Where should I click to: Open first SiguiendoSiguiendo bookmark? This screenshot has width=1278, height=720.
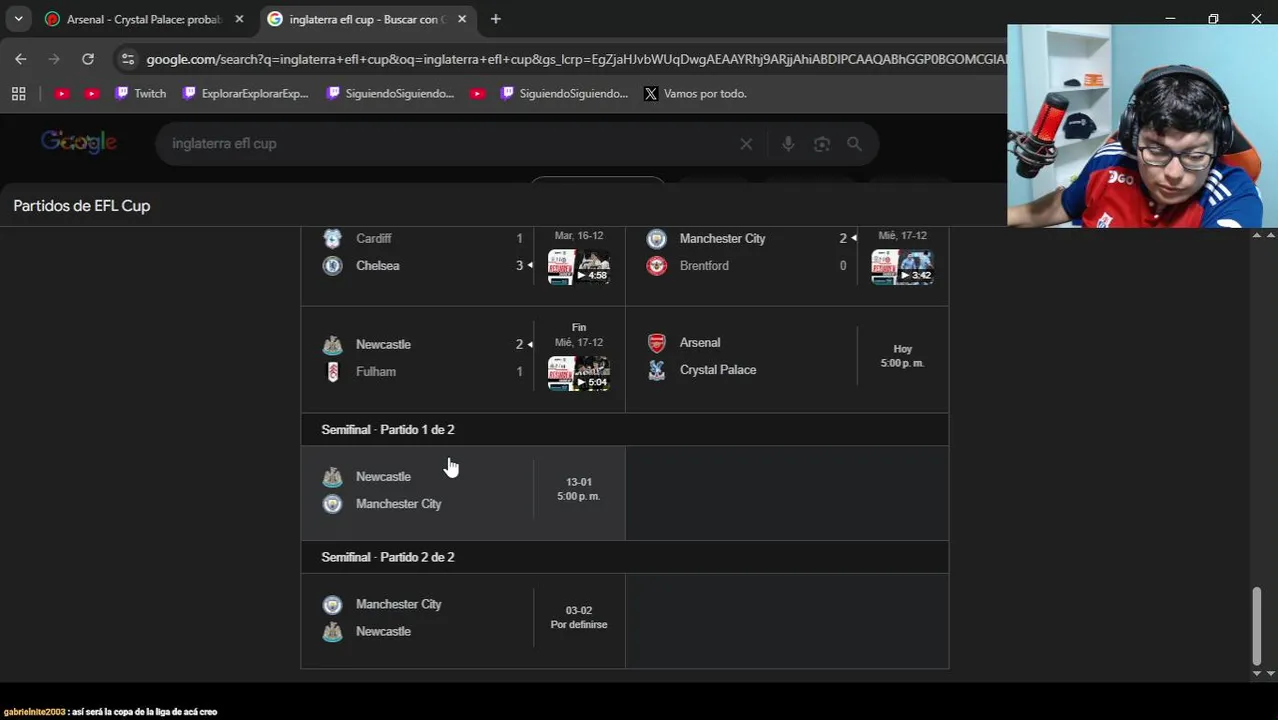pos(390,93)
